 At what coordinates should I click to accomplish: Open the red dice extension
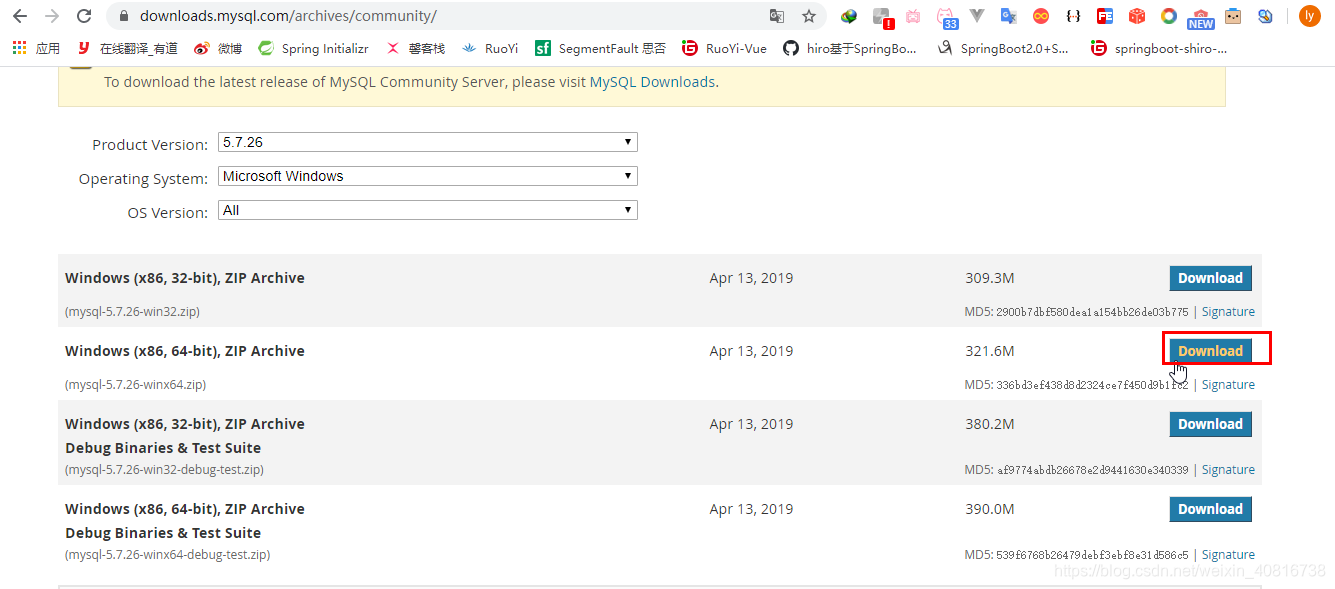coord(1137,16)
